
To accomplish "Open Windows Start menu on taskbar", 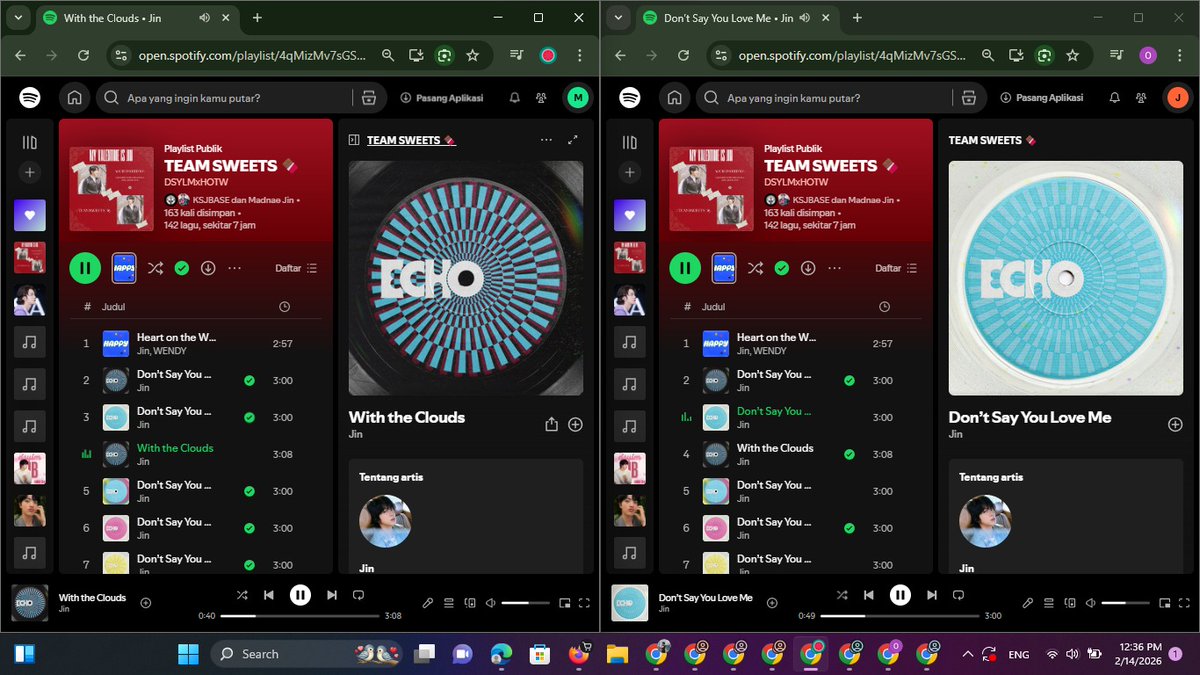I will click(187, 654).
